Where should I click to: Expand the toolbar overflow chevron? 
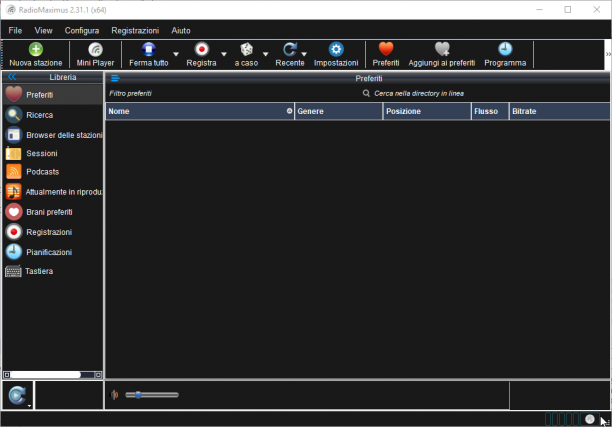pos(608,54)
